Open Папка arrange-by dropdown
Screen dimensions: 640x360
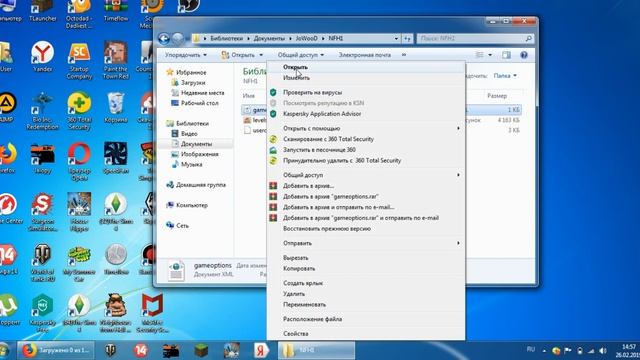click(x=505, y=76)
